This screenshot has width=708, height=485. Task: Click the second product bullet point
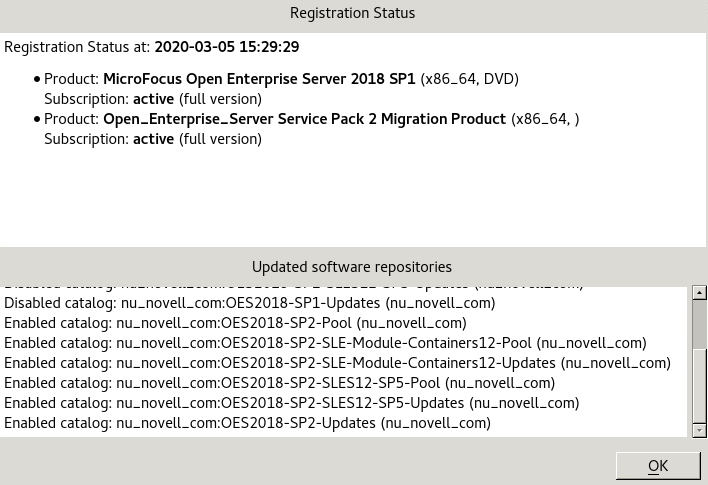click(37, 119)
